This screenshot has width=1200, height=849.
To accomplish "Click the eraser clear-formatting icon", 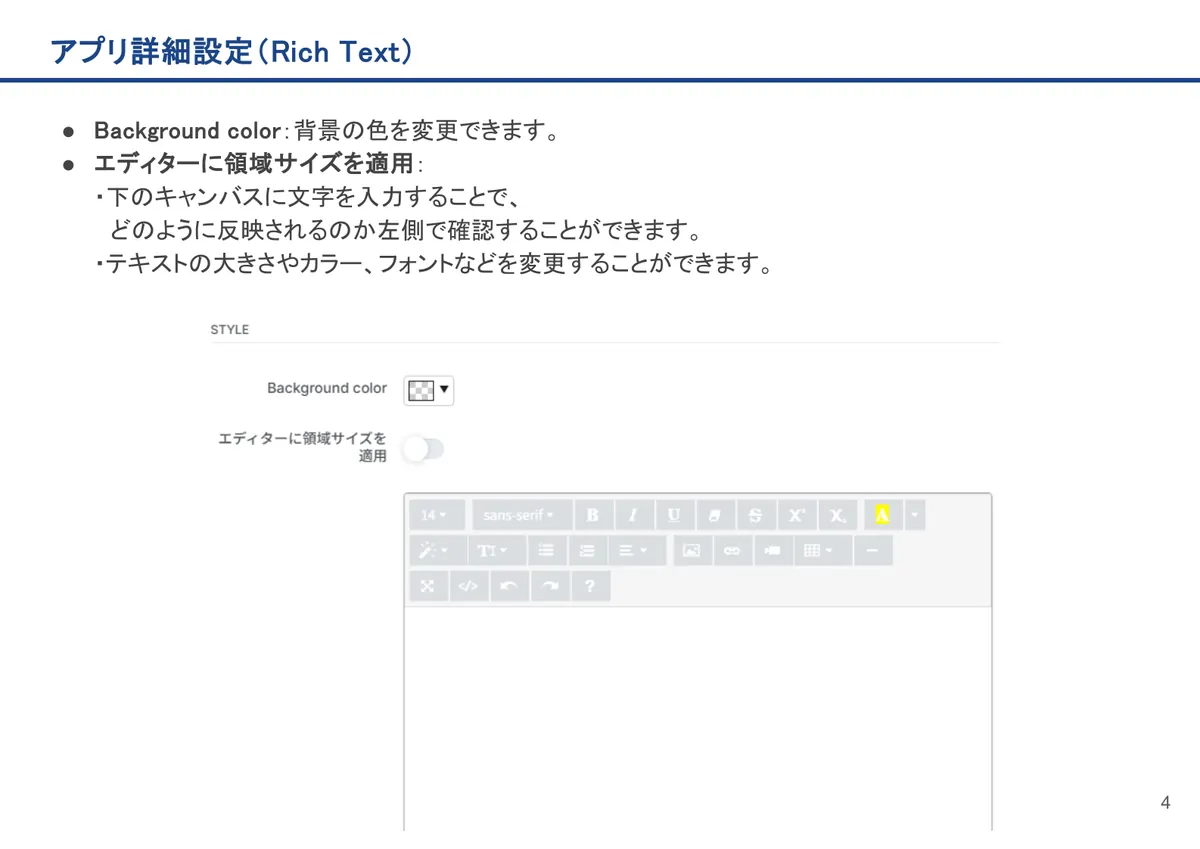I will pos(715,515).
